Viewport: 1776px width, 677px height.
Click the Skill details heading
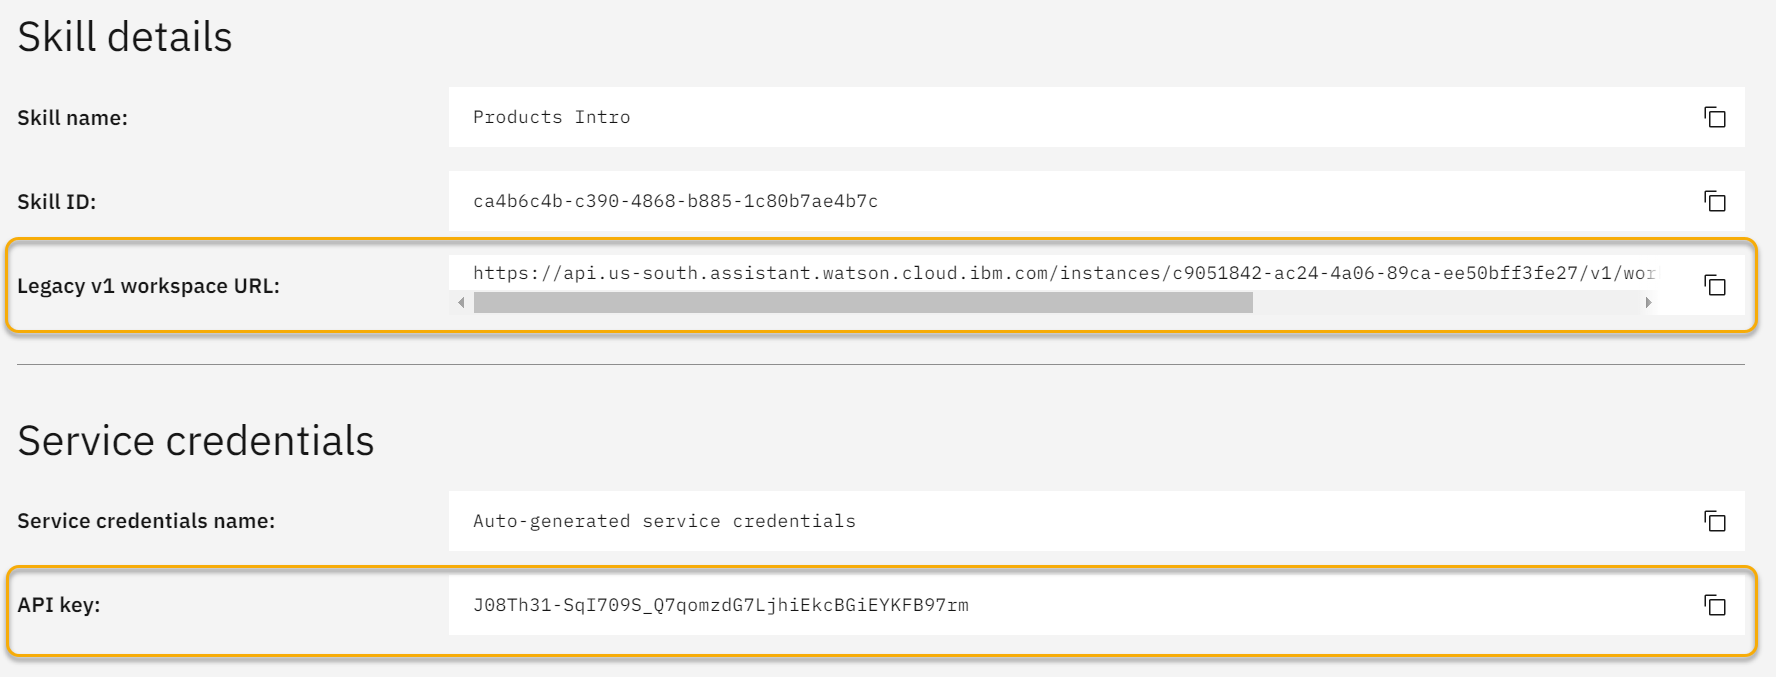125,37
